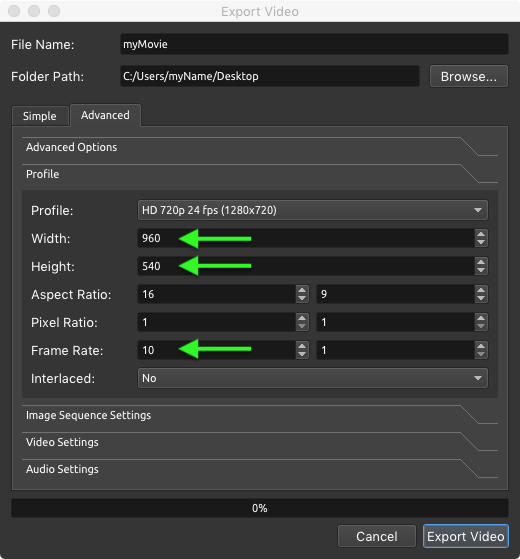520x559 pixels.
Task: Select the Advanced tab
Action: (105, 115)
